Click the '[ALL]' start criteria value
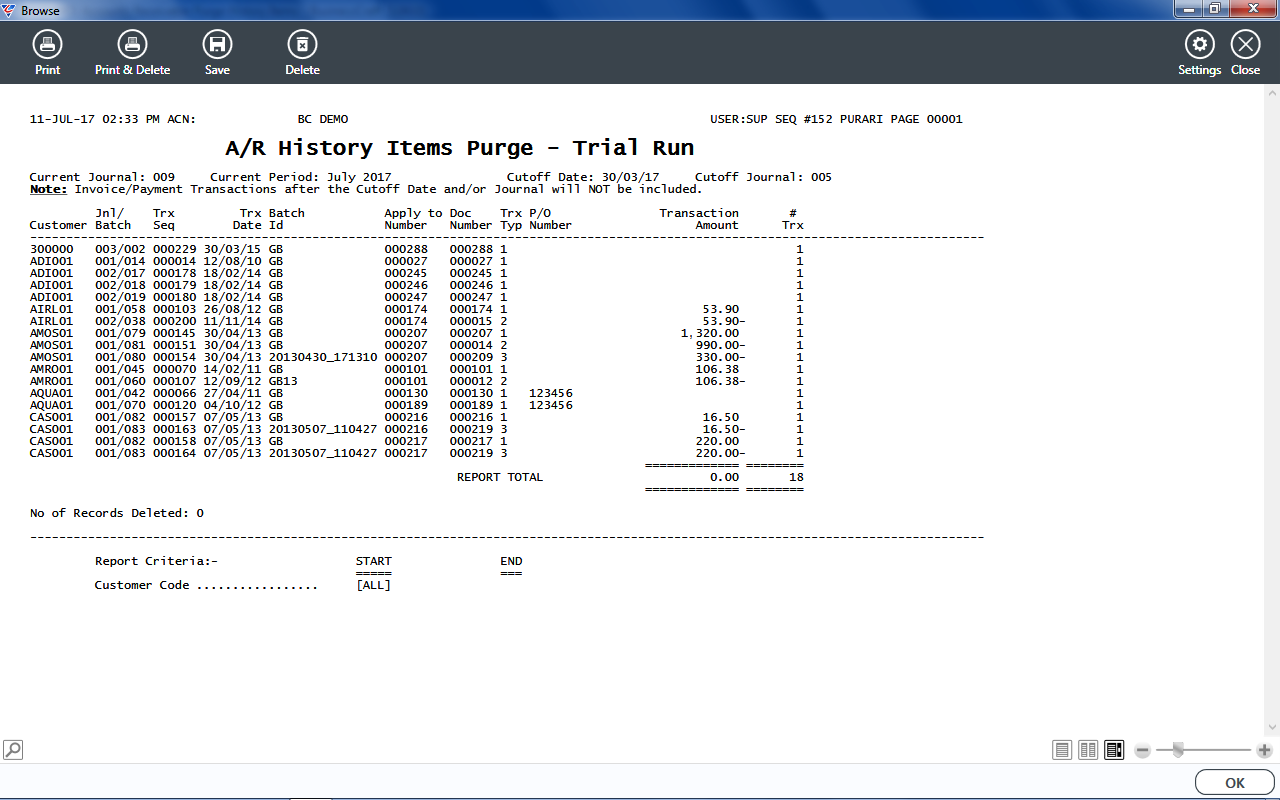The image size is (1280, 800). click(x=373, y=585)
